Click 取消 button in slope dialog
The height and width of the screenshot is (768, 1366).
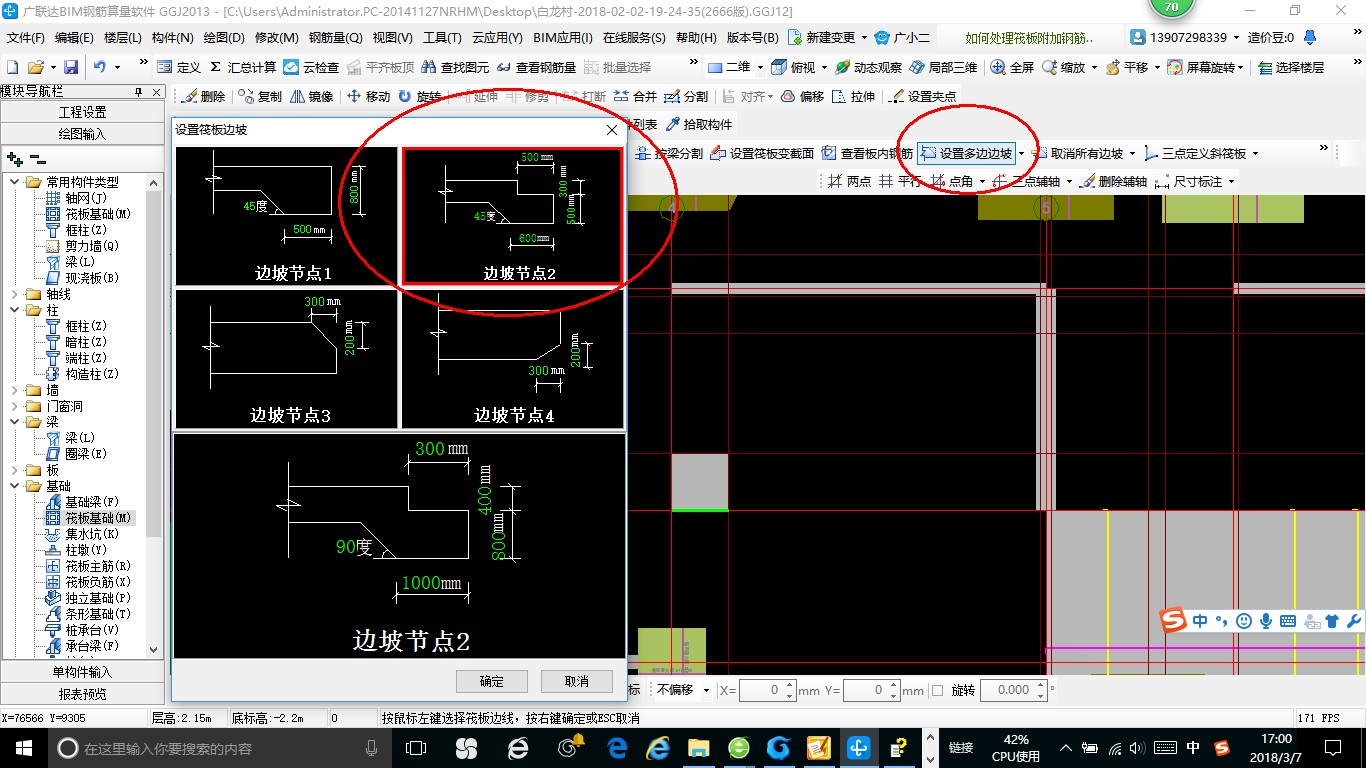[x=577, y=681]
